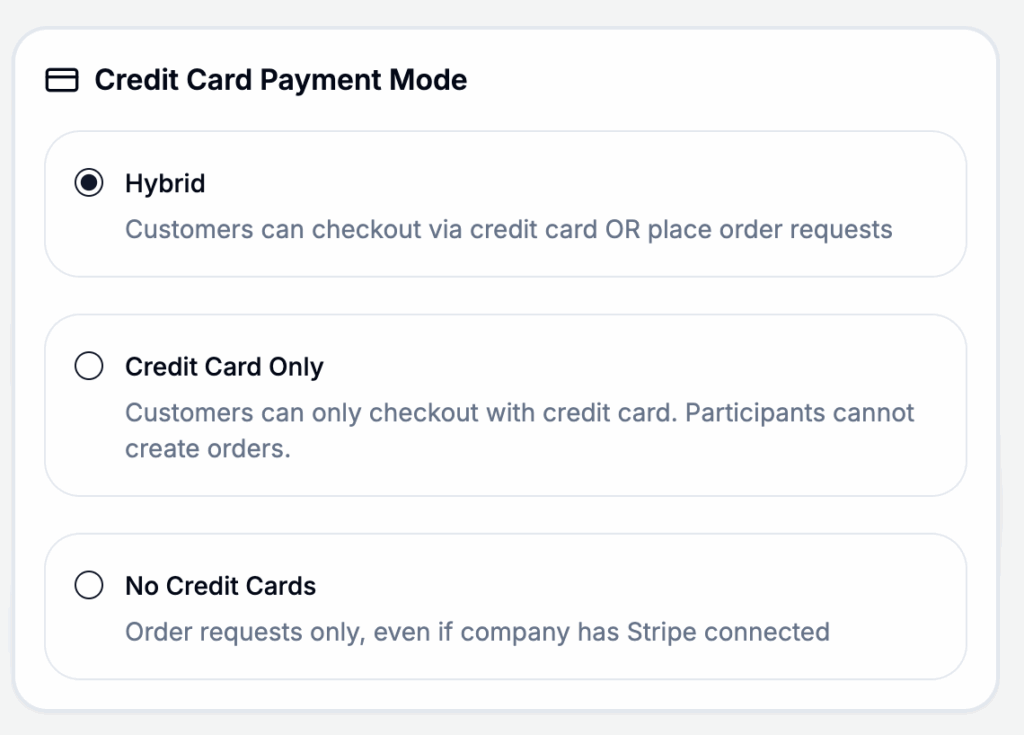Click the Credit Card Only label text
The width and height of the screenshot is (1024, 735).
224,367
